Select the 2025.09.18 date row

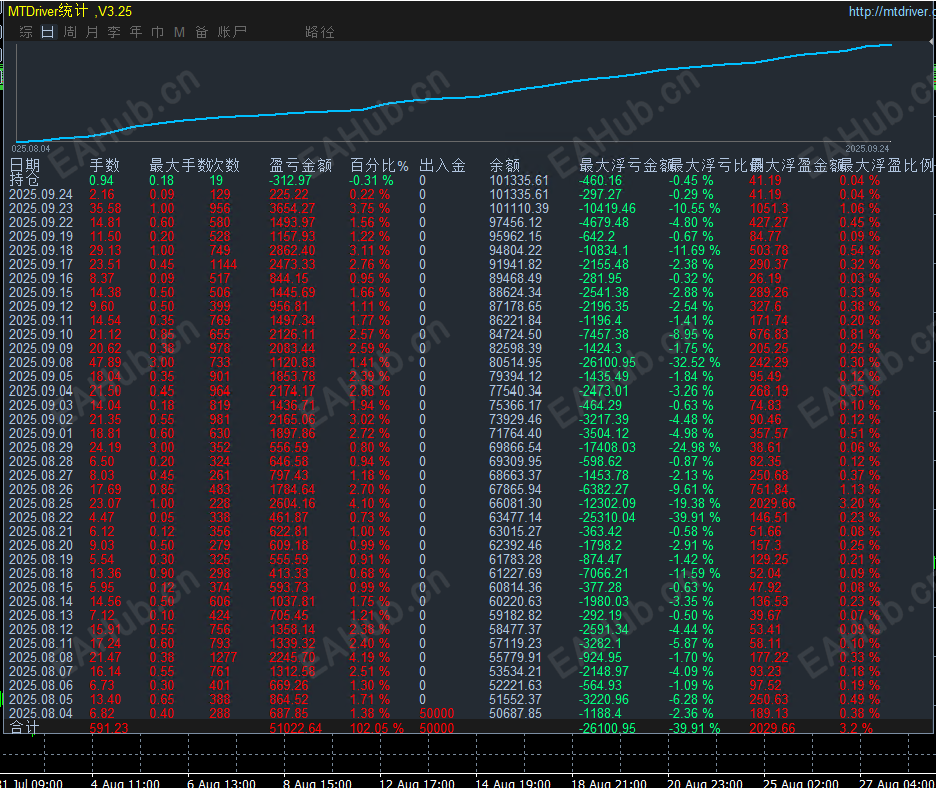pyautogui.click(x=41, y=251)
